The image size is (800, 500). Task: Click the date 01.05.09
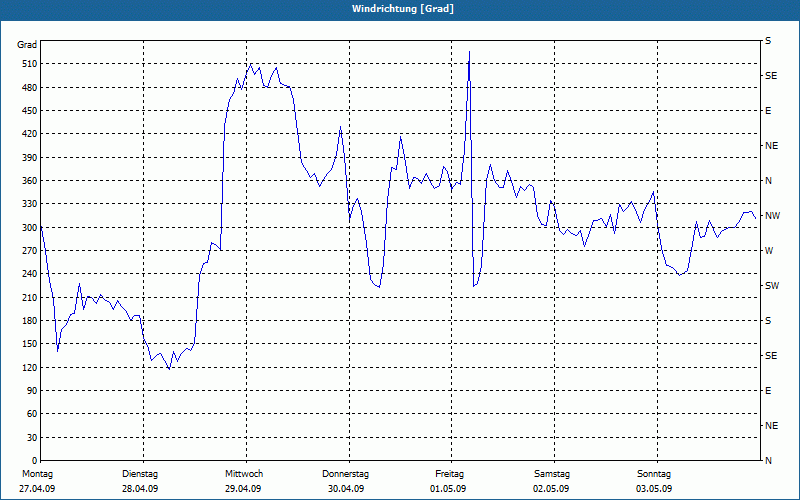click(448, 489)
